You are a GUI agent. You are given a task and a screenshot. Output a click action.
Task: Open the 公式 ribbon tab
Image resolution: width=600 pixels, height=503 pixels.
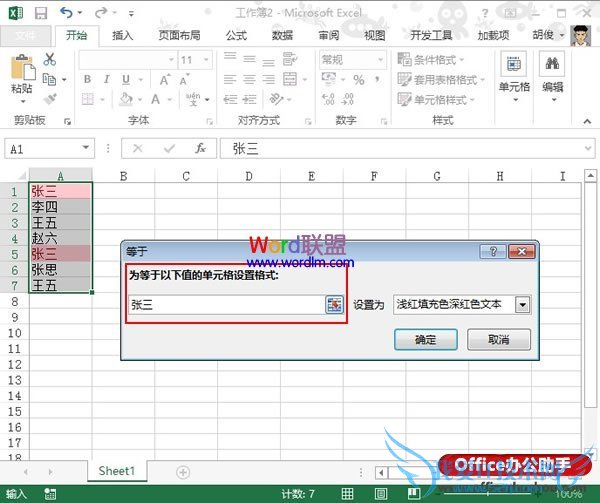(236, 36)
